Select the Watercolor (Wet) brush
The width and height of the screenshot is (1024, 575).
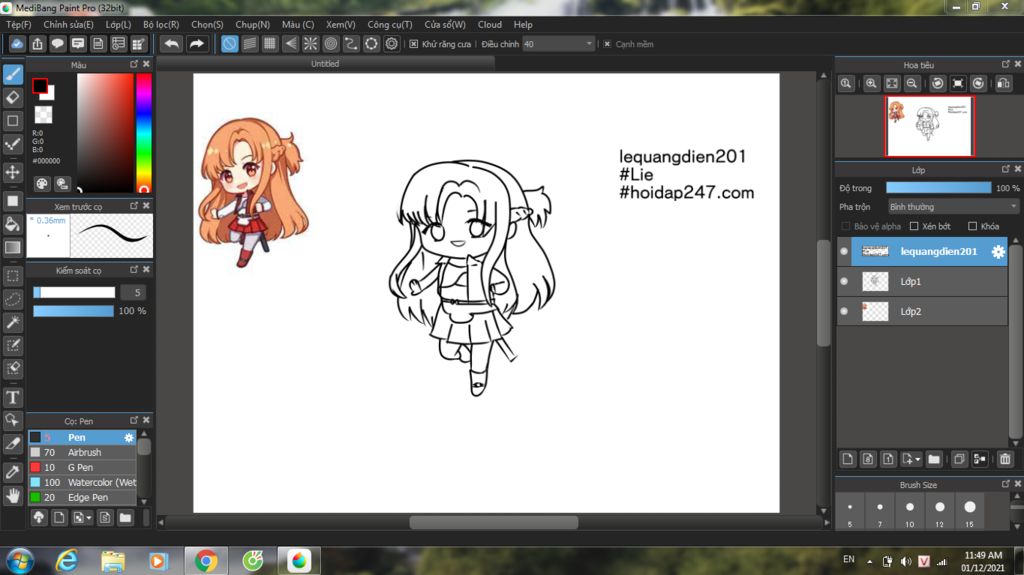pyautogui.click(x=82, y=482)
